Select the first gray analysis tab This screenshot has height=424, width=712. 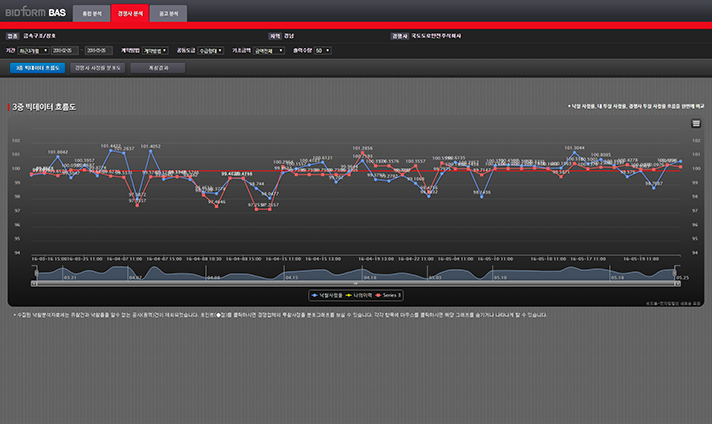(x=91, y=14)
